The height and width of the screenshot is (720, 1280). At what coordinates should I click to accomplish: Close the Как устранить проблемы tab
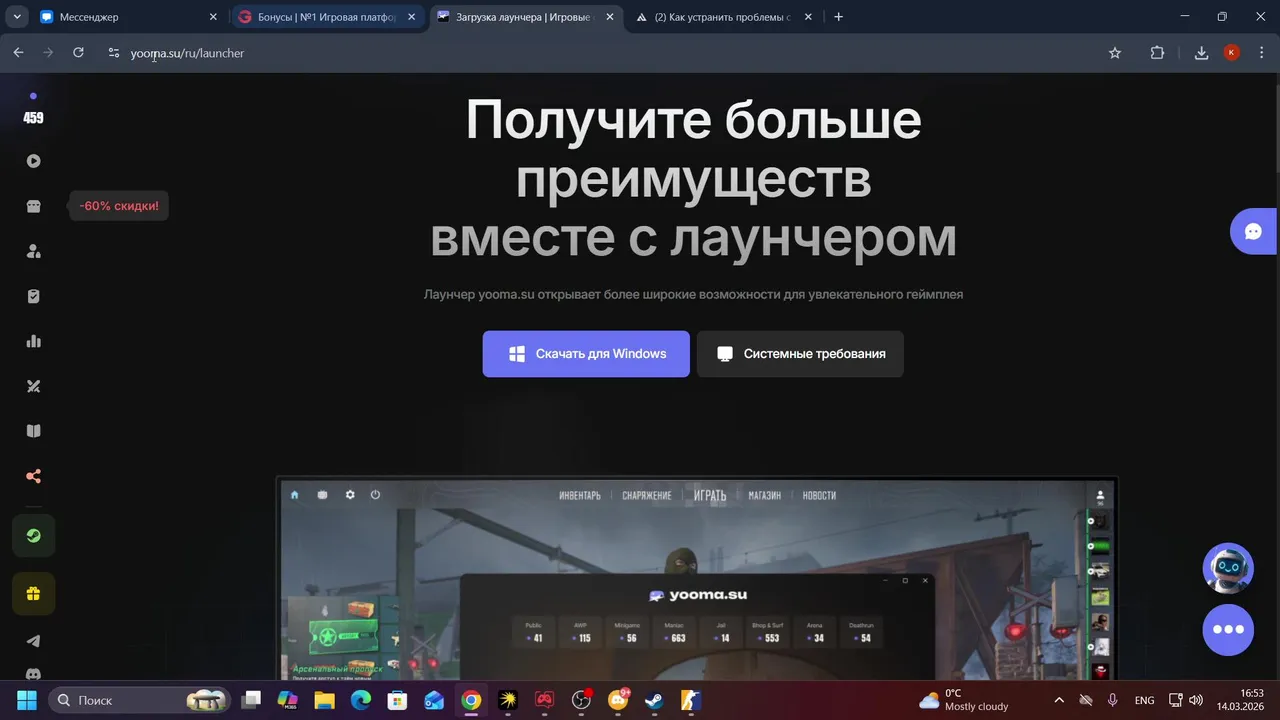[x=809, y=17]
